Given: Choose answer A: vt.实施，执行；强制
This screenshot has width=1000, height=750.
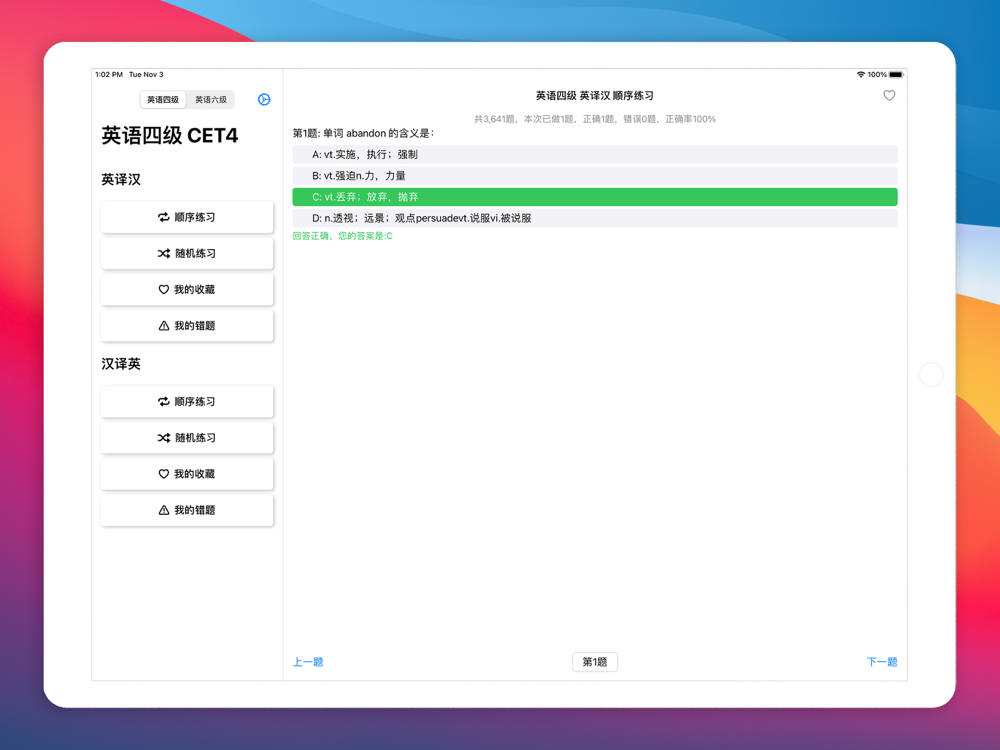Looking at the screenshot, I should coord(595,154).
